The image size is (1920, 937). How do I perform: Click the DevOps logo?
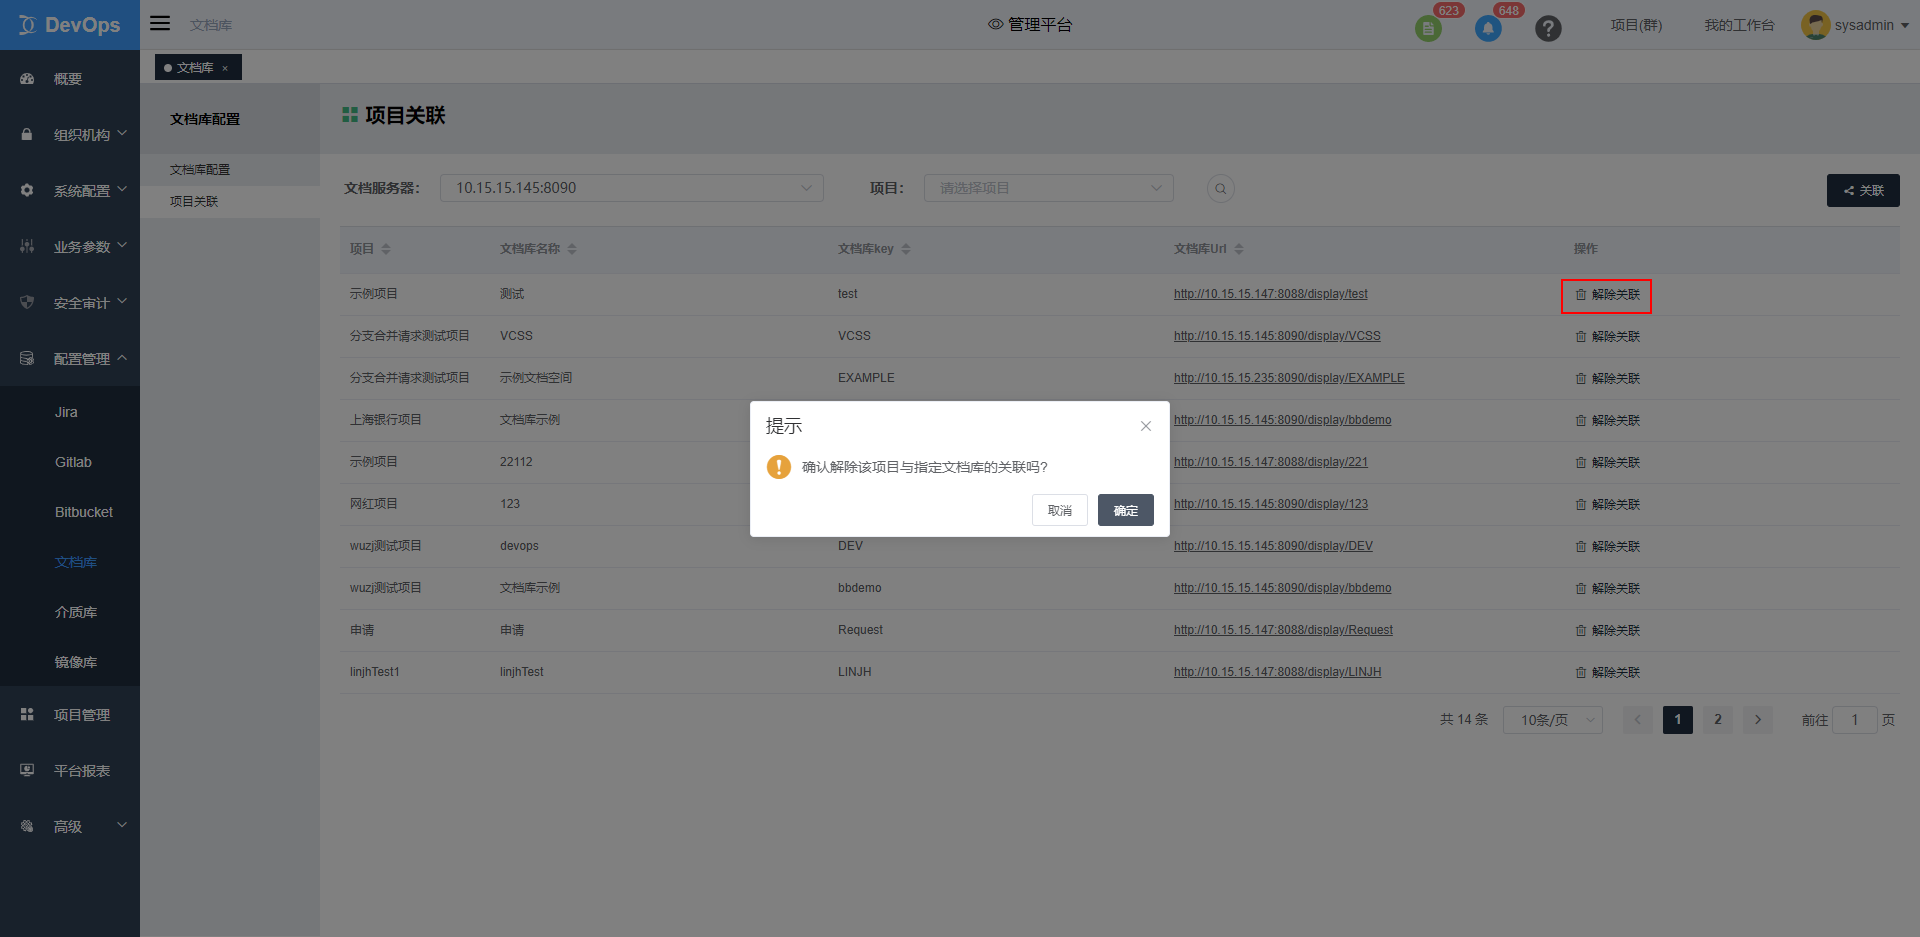coord(70,25)
